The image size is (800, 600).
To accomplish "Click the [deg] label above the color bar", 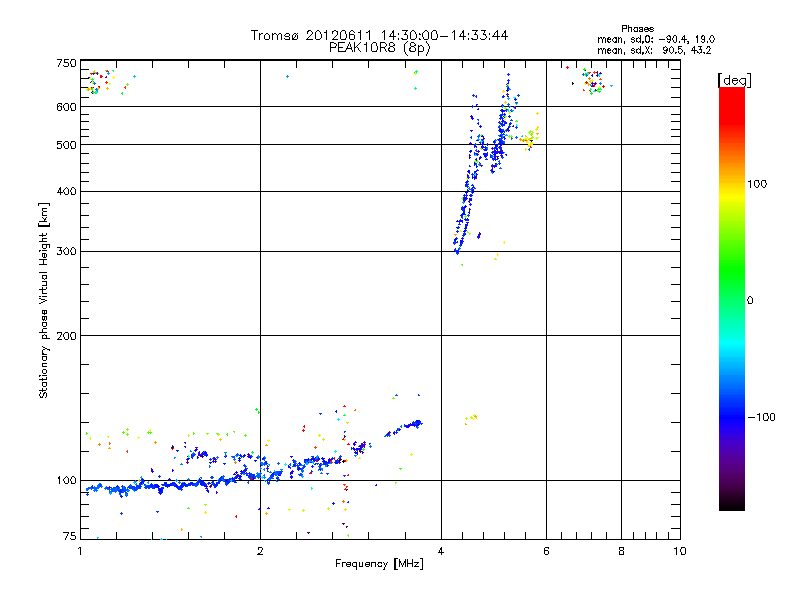I will coord(734,79).
